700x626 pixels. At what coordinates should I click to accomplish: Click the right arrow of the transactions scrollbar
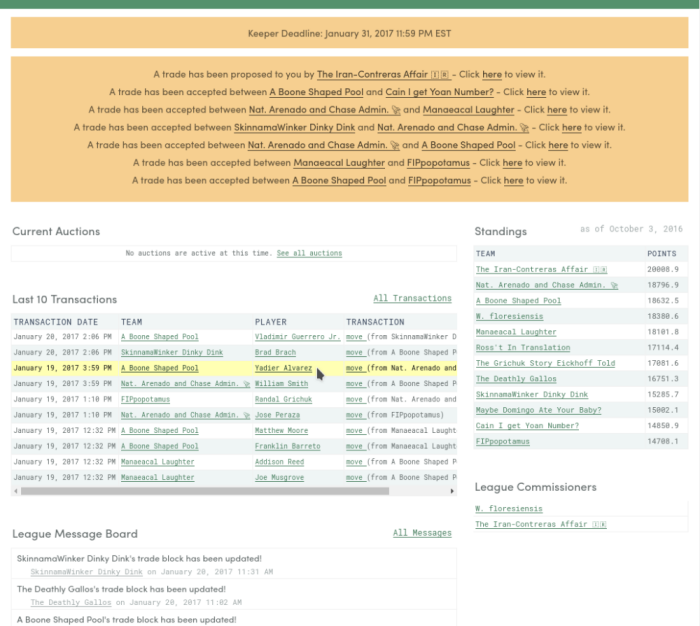pyautogui.click(x=452, y=491)
